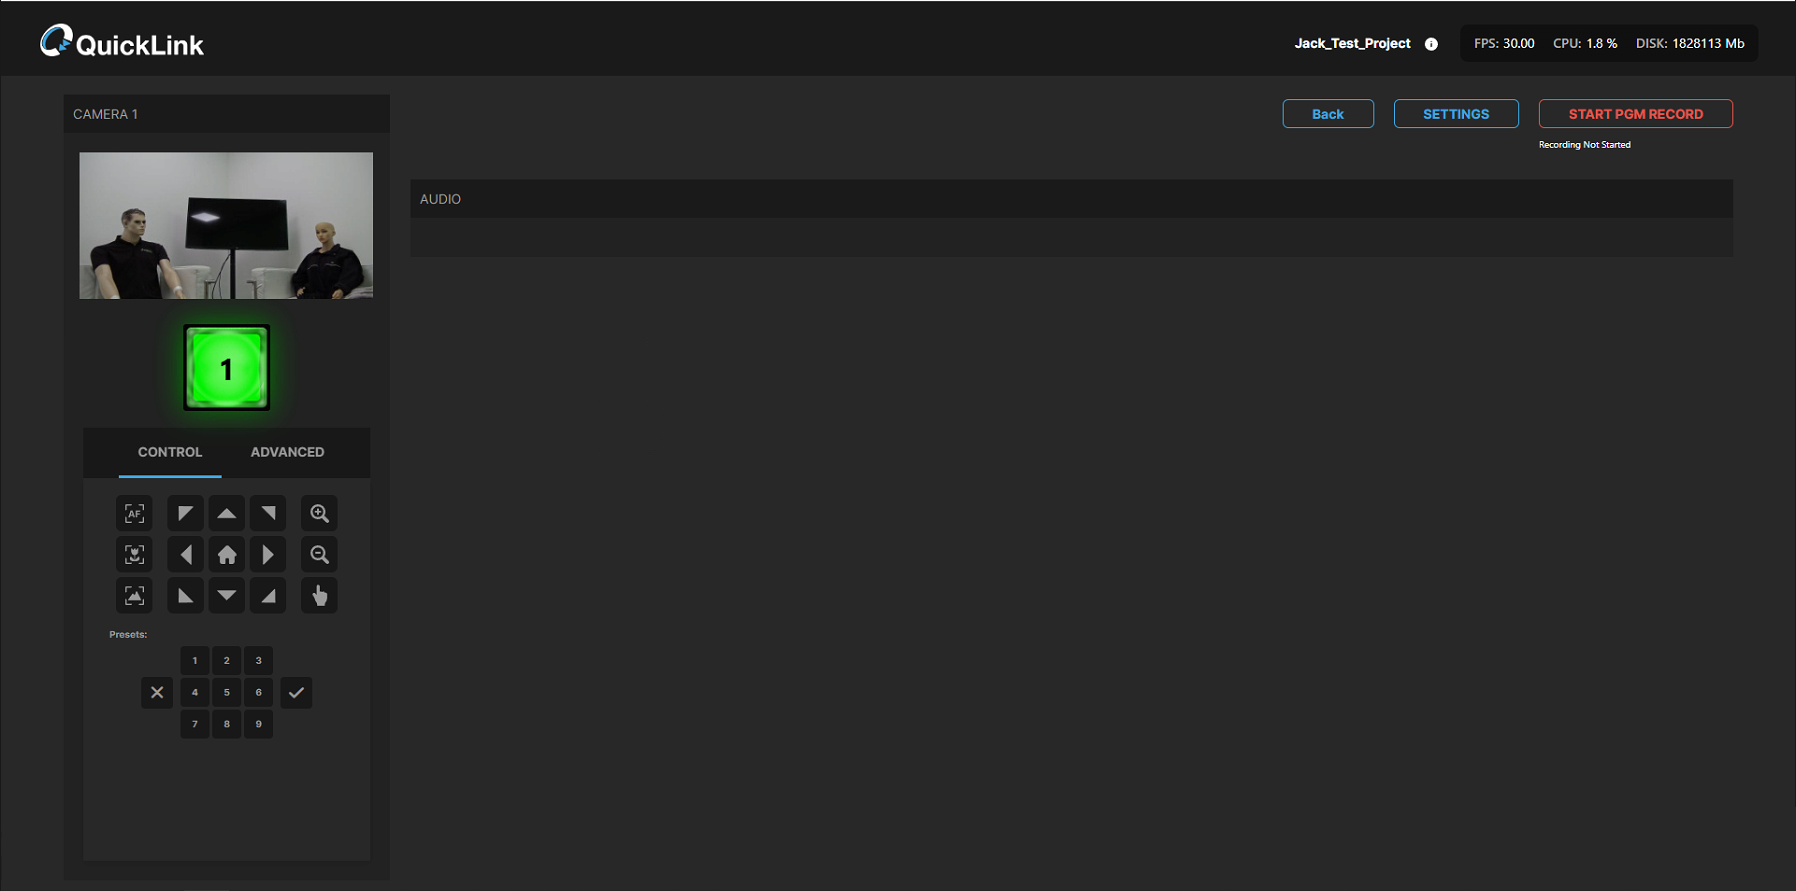Viewport: 1796px width, 891px height.
Task: Switch to the ADVANCED tab
Action: [x=287, y=452]
